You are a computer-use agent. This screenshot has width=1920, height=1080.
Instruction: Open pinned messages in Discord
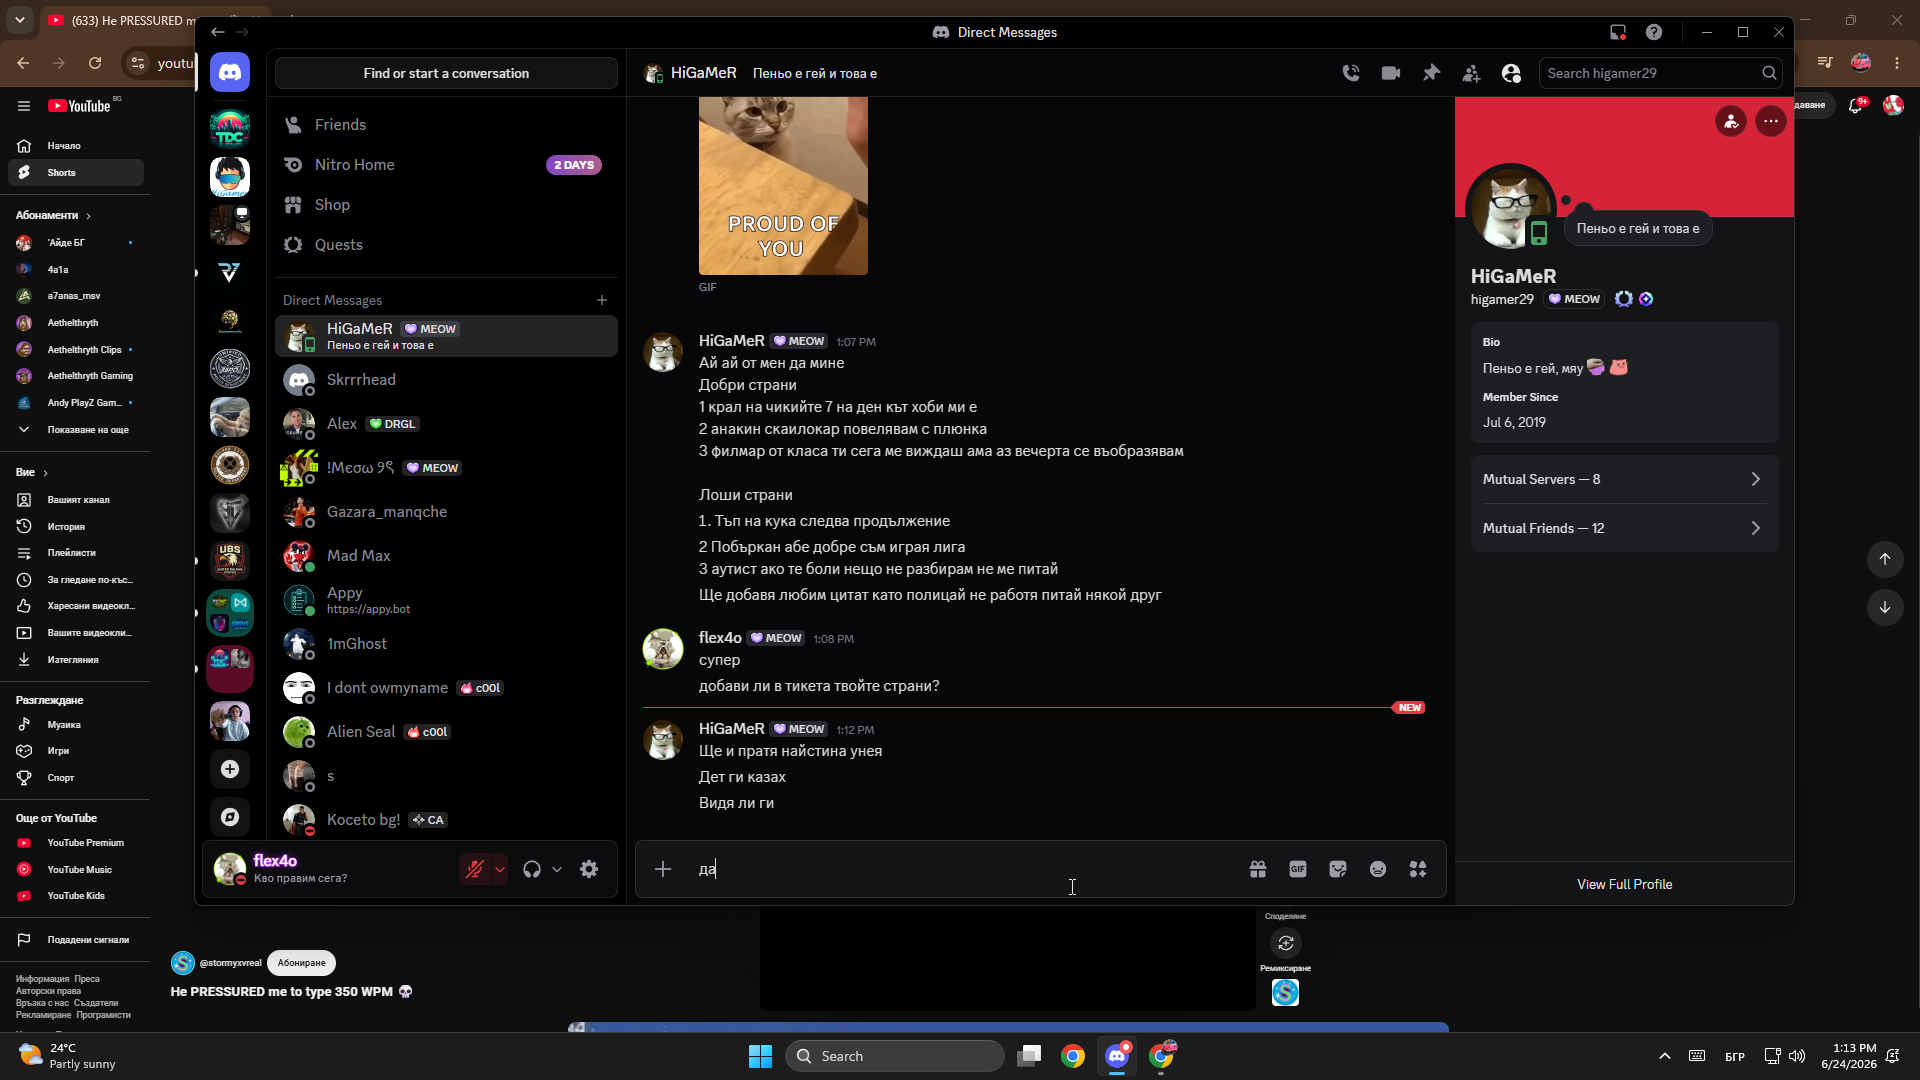click(x=1431, y=73)
